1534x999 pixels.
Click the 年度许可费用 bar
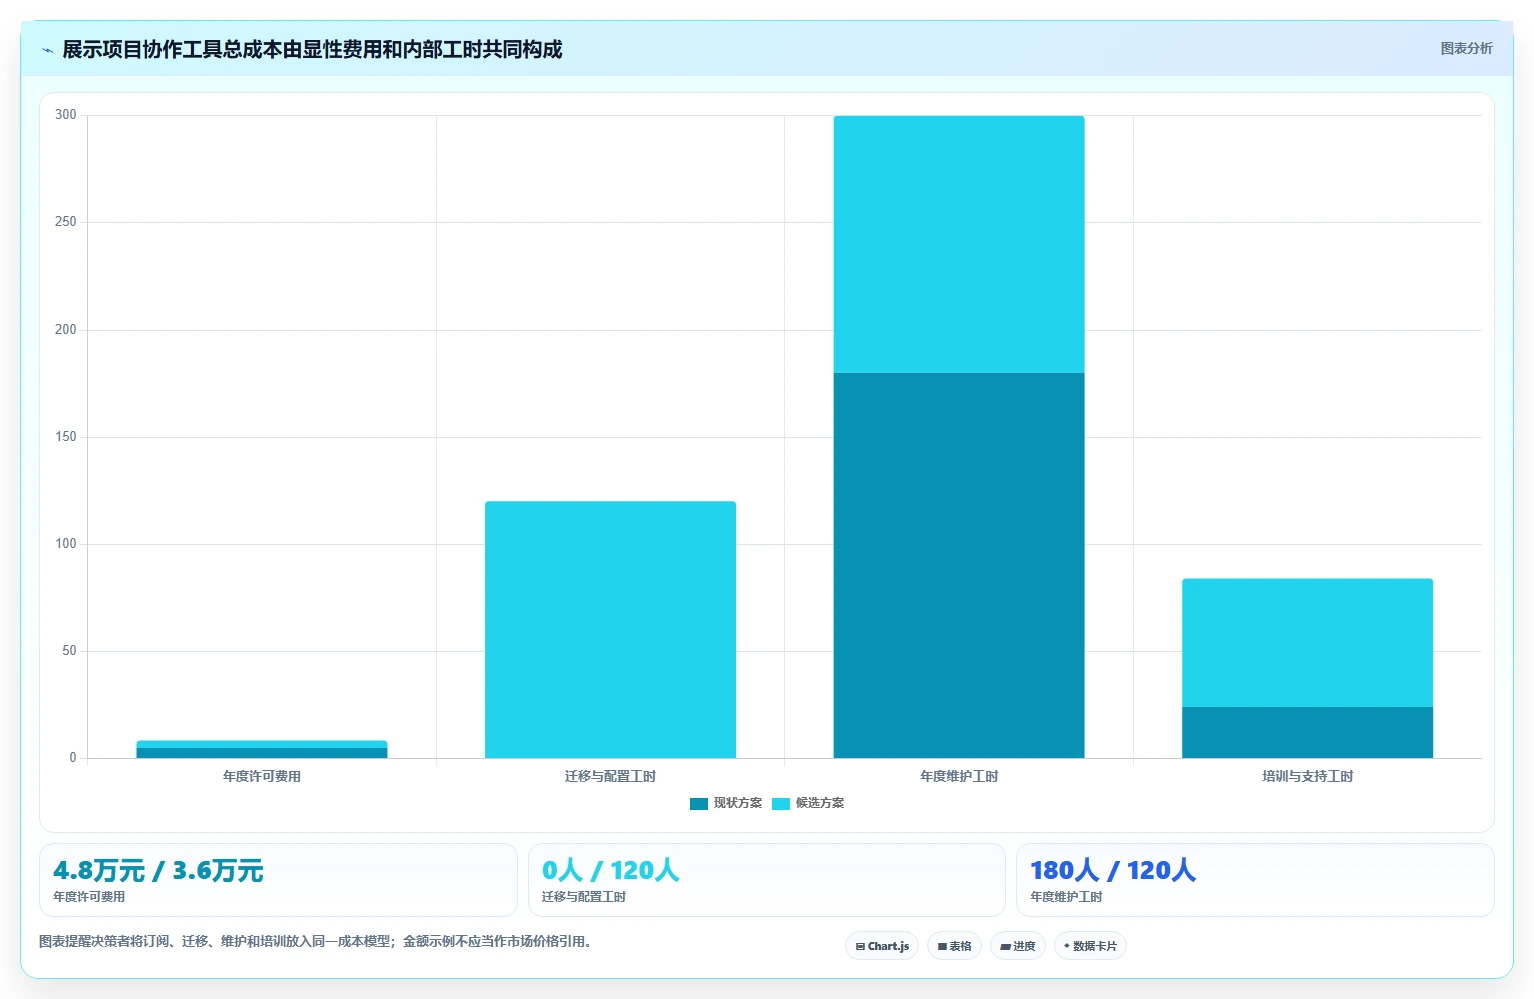[x=262, y=750]
